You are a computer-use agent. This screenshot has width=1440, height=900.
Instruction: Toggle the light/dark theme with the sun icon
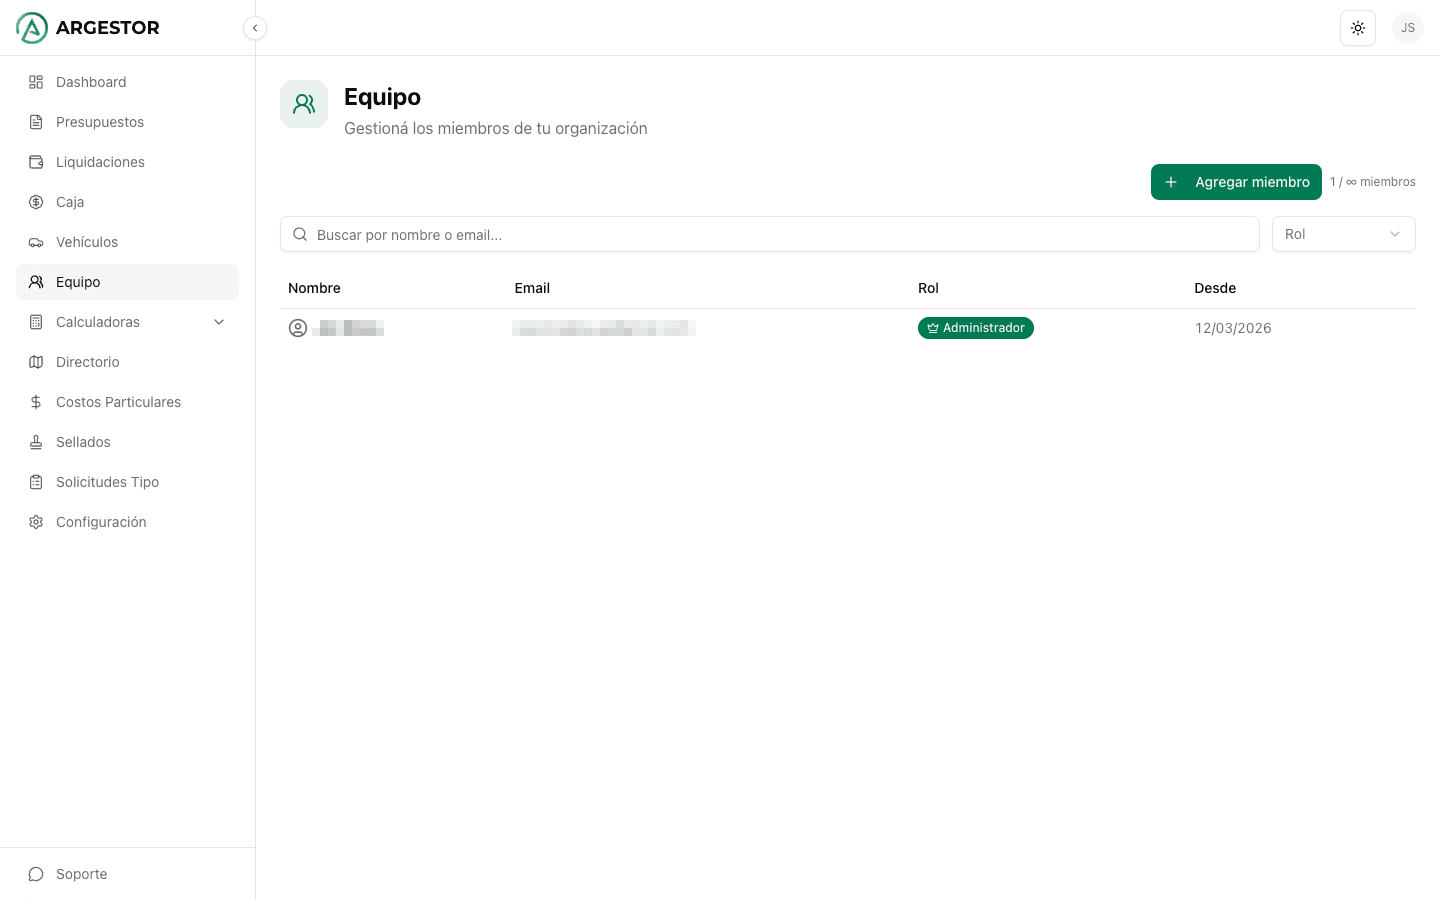pos(1358,28)
